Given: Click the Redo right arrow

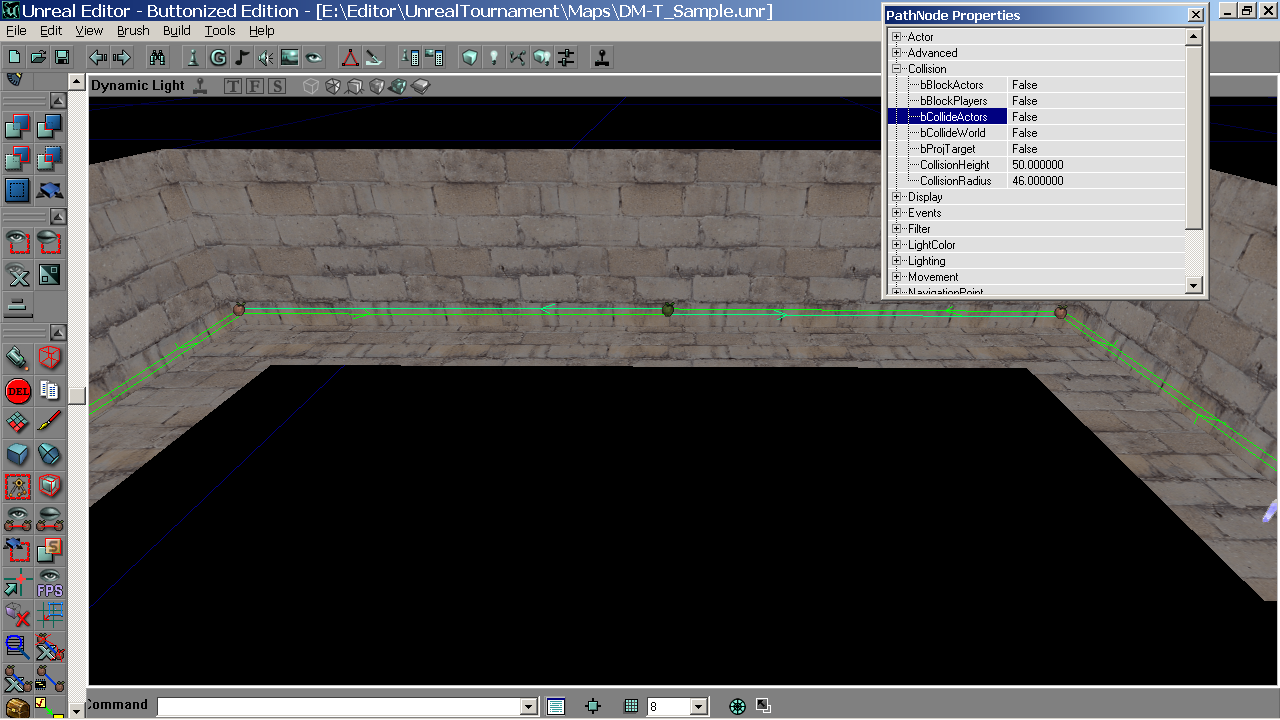Looking at the screenshot, I should pyautogui.click(x=122, y=57).
